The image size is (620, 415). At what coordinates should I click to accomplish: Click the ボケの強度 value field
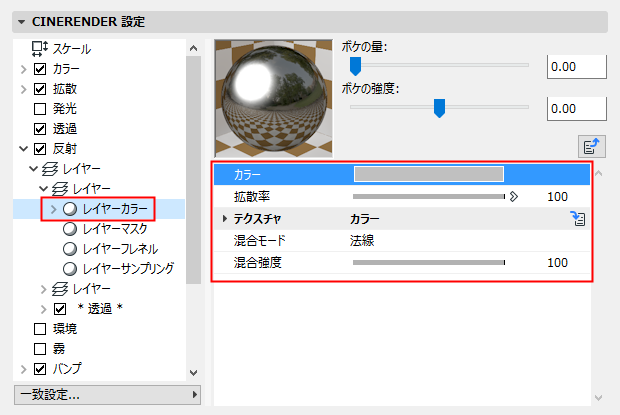[x=577, y=109]
